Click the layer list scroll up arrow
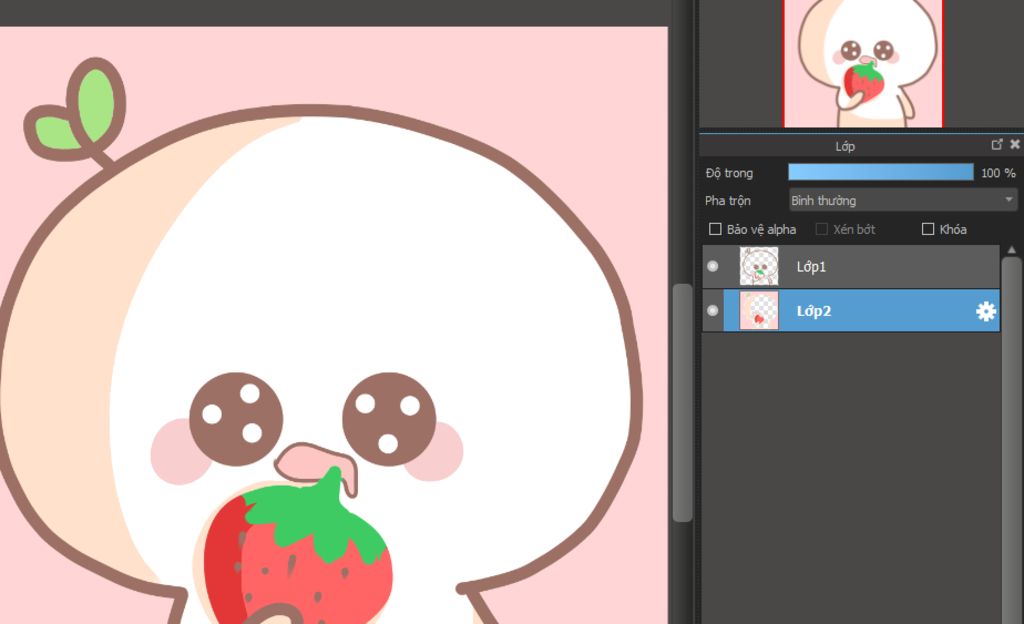Screen dimensions: 1024x624 coord(1012,250)
